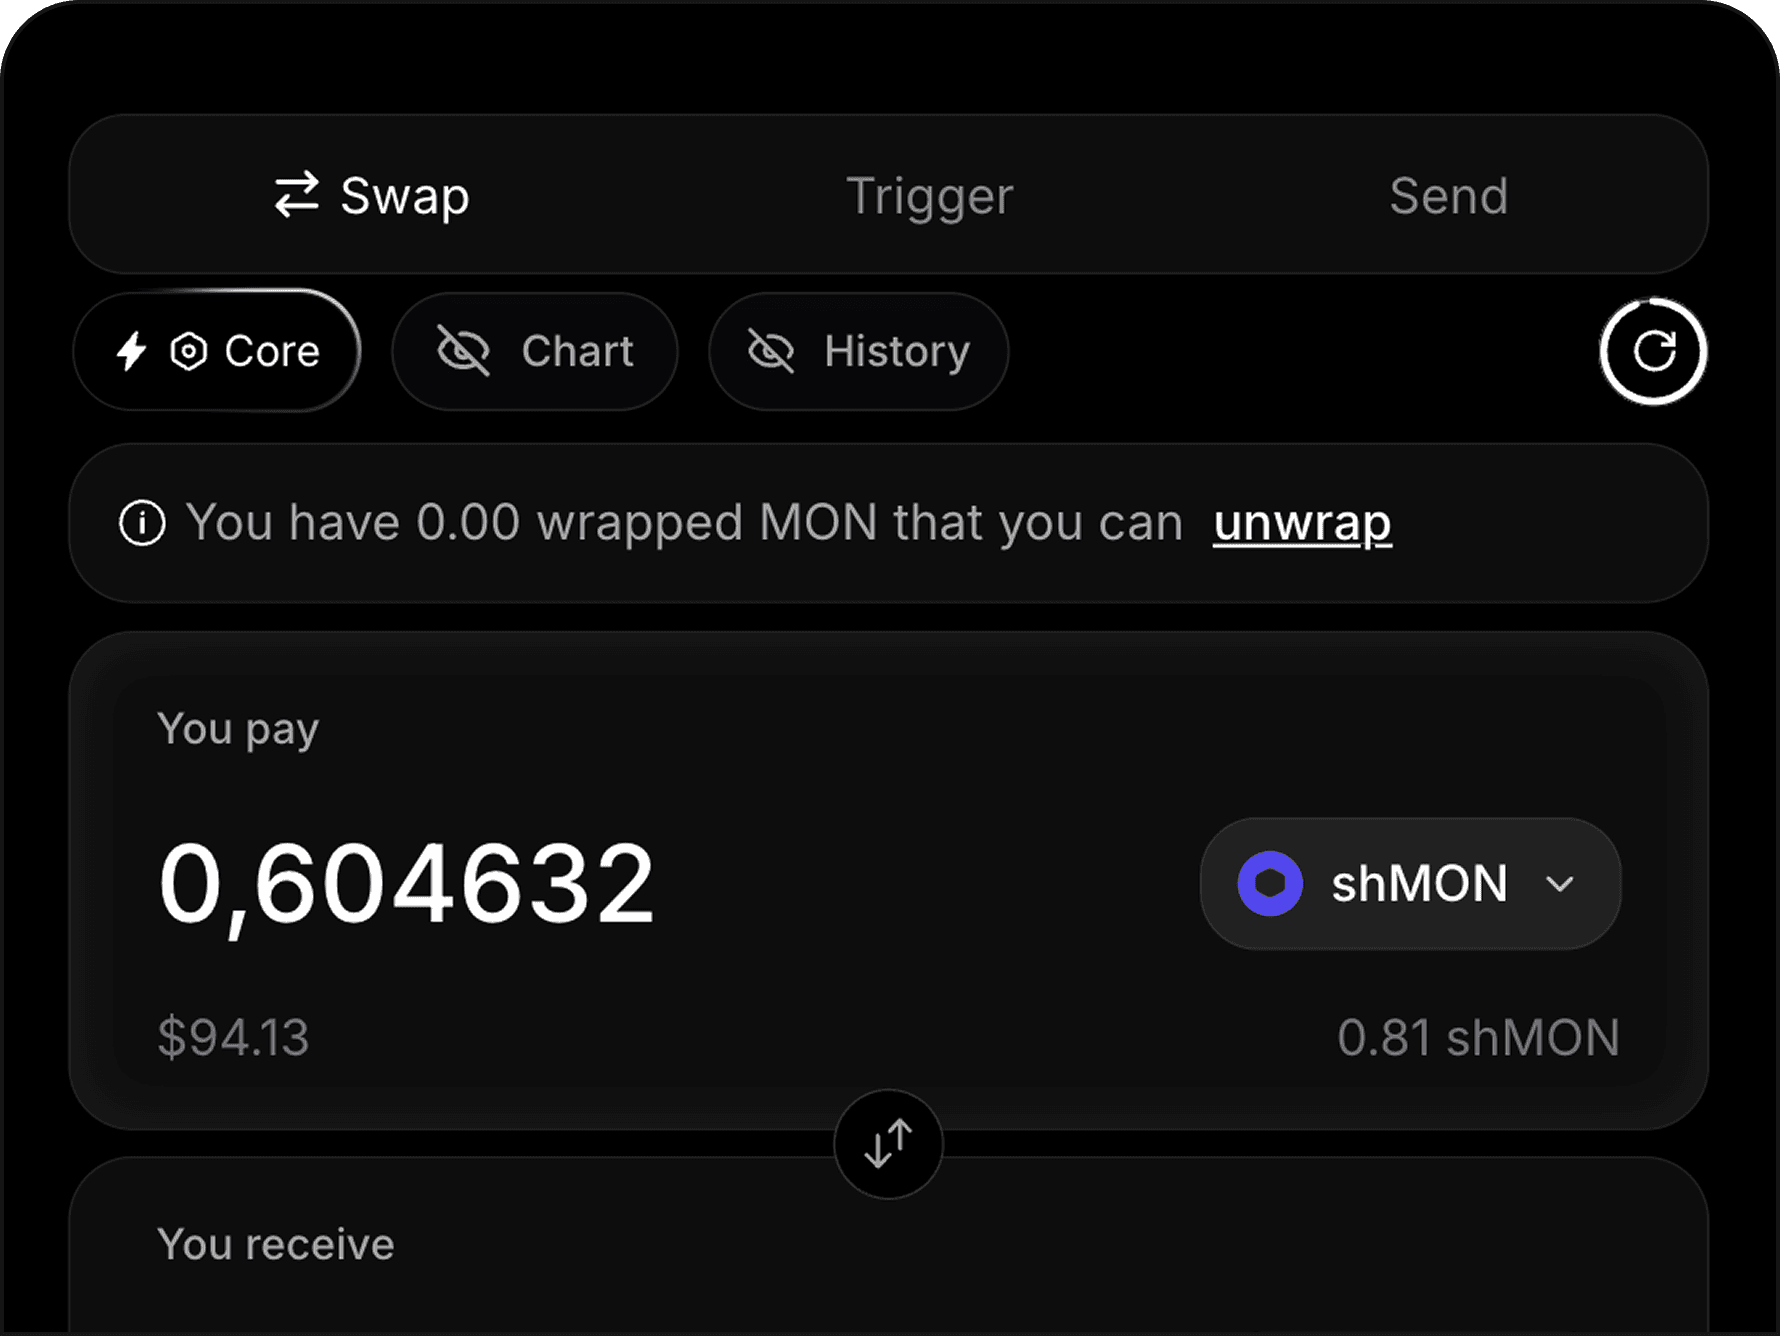The height and width of the screenshot is (1336, 1780).
Task: Select the Swap arrows icon
Action: click(x=297, y=195)
